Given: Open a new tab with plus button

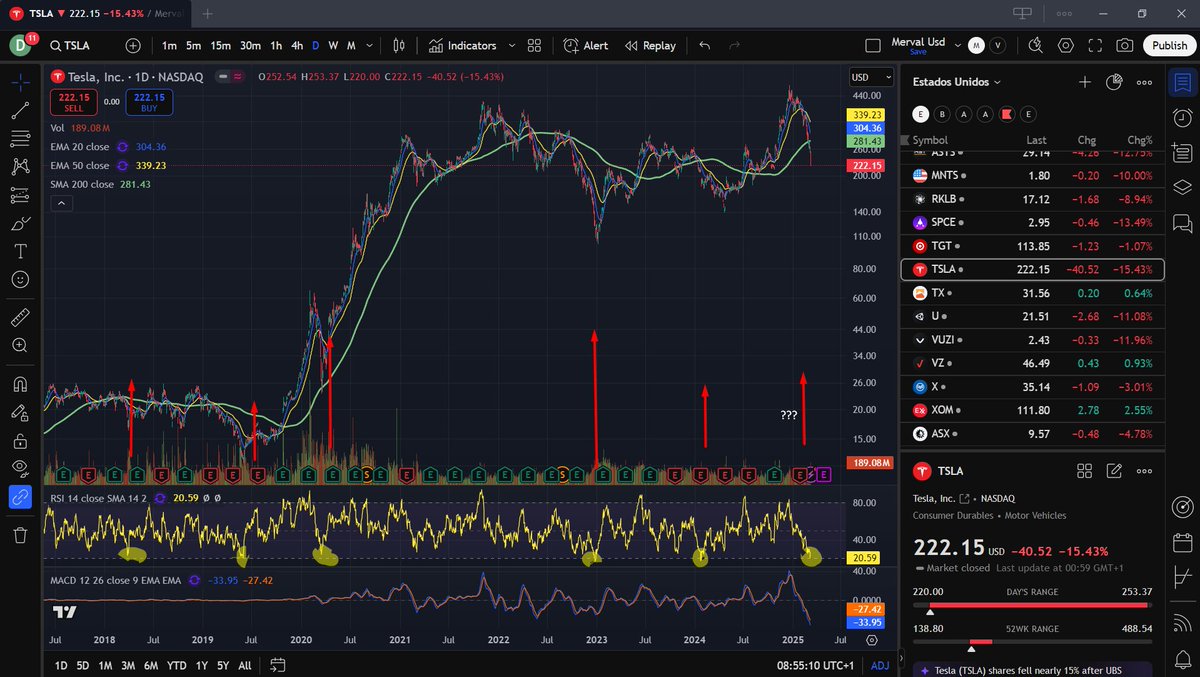Looking at the screenshot, I should click(x=208, y=14).
